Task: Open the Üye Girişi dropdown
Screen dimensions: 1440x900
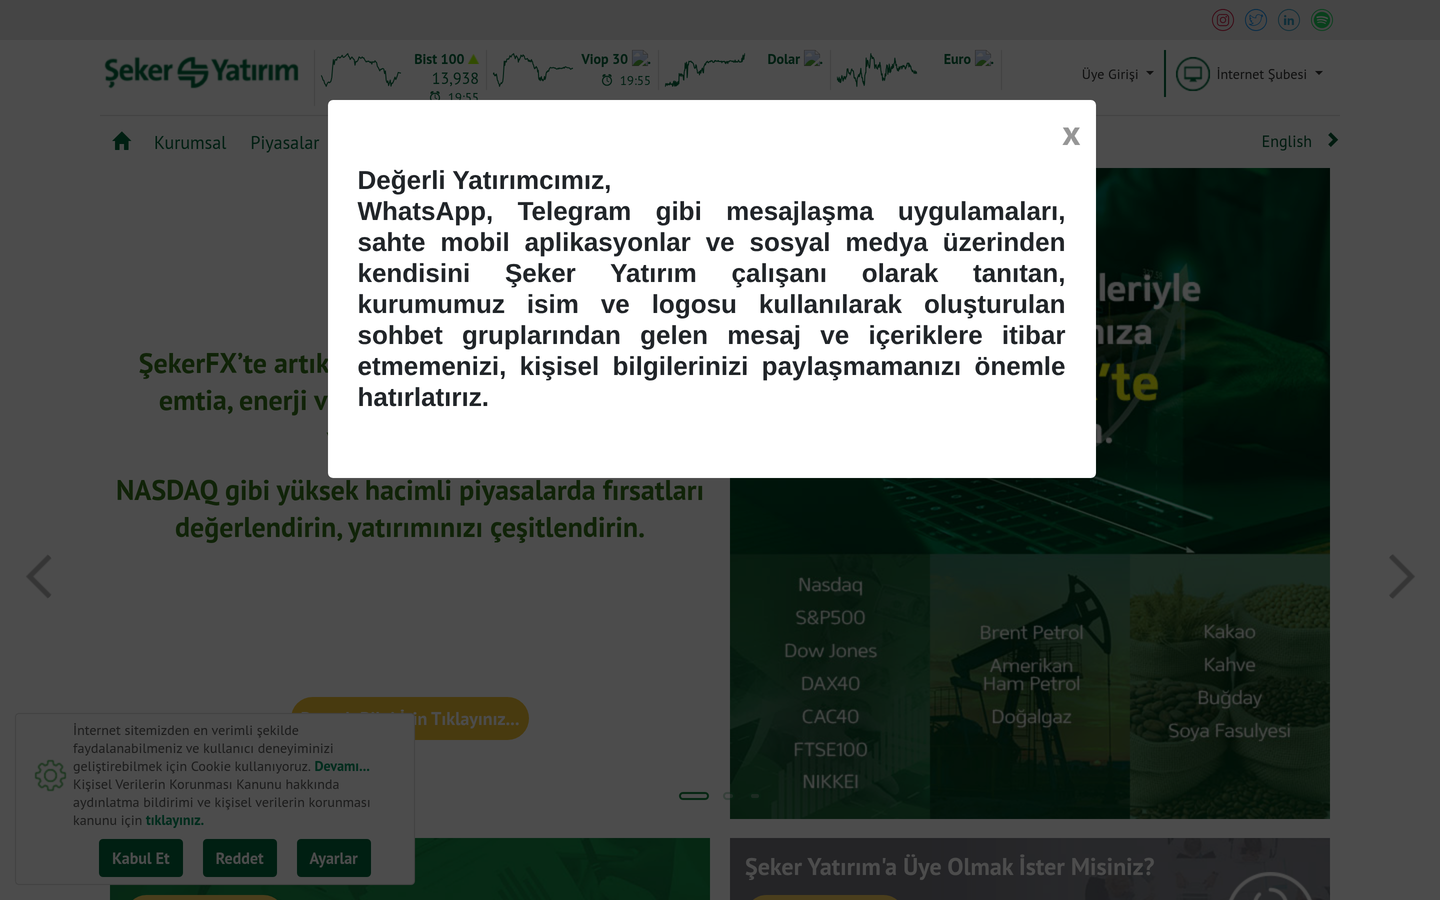Action: tap(1117, 74)
